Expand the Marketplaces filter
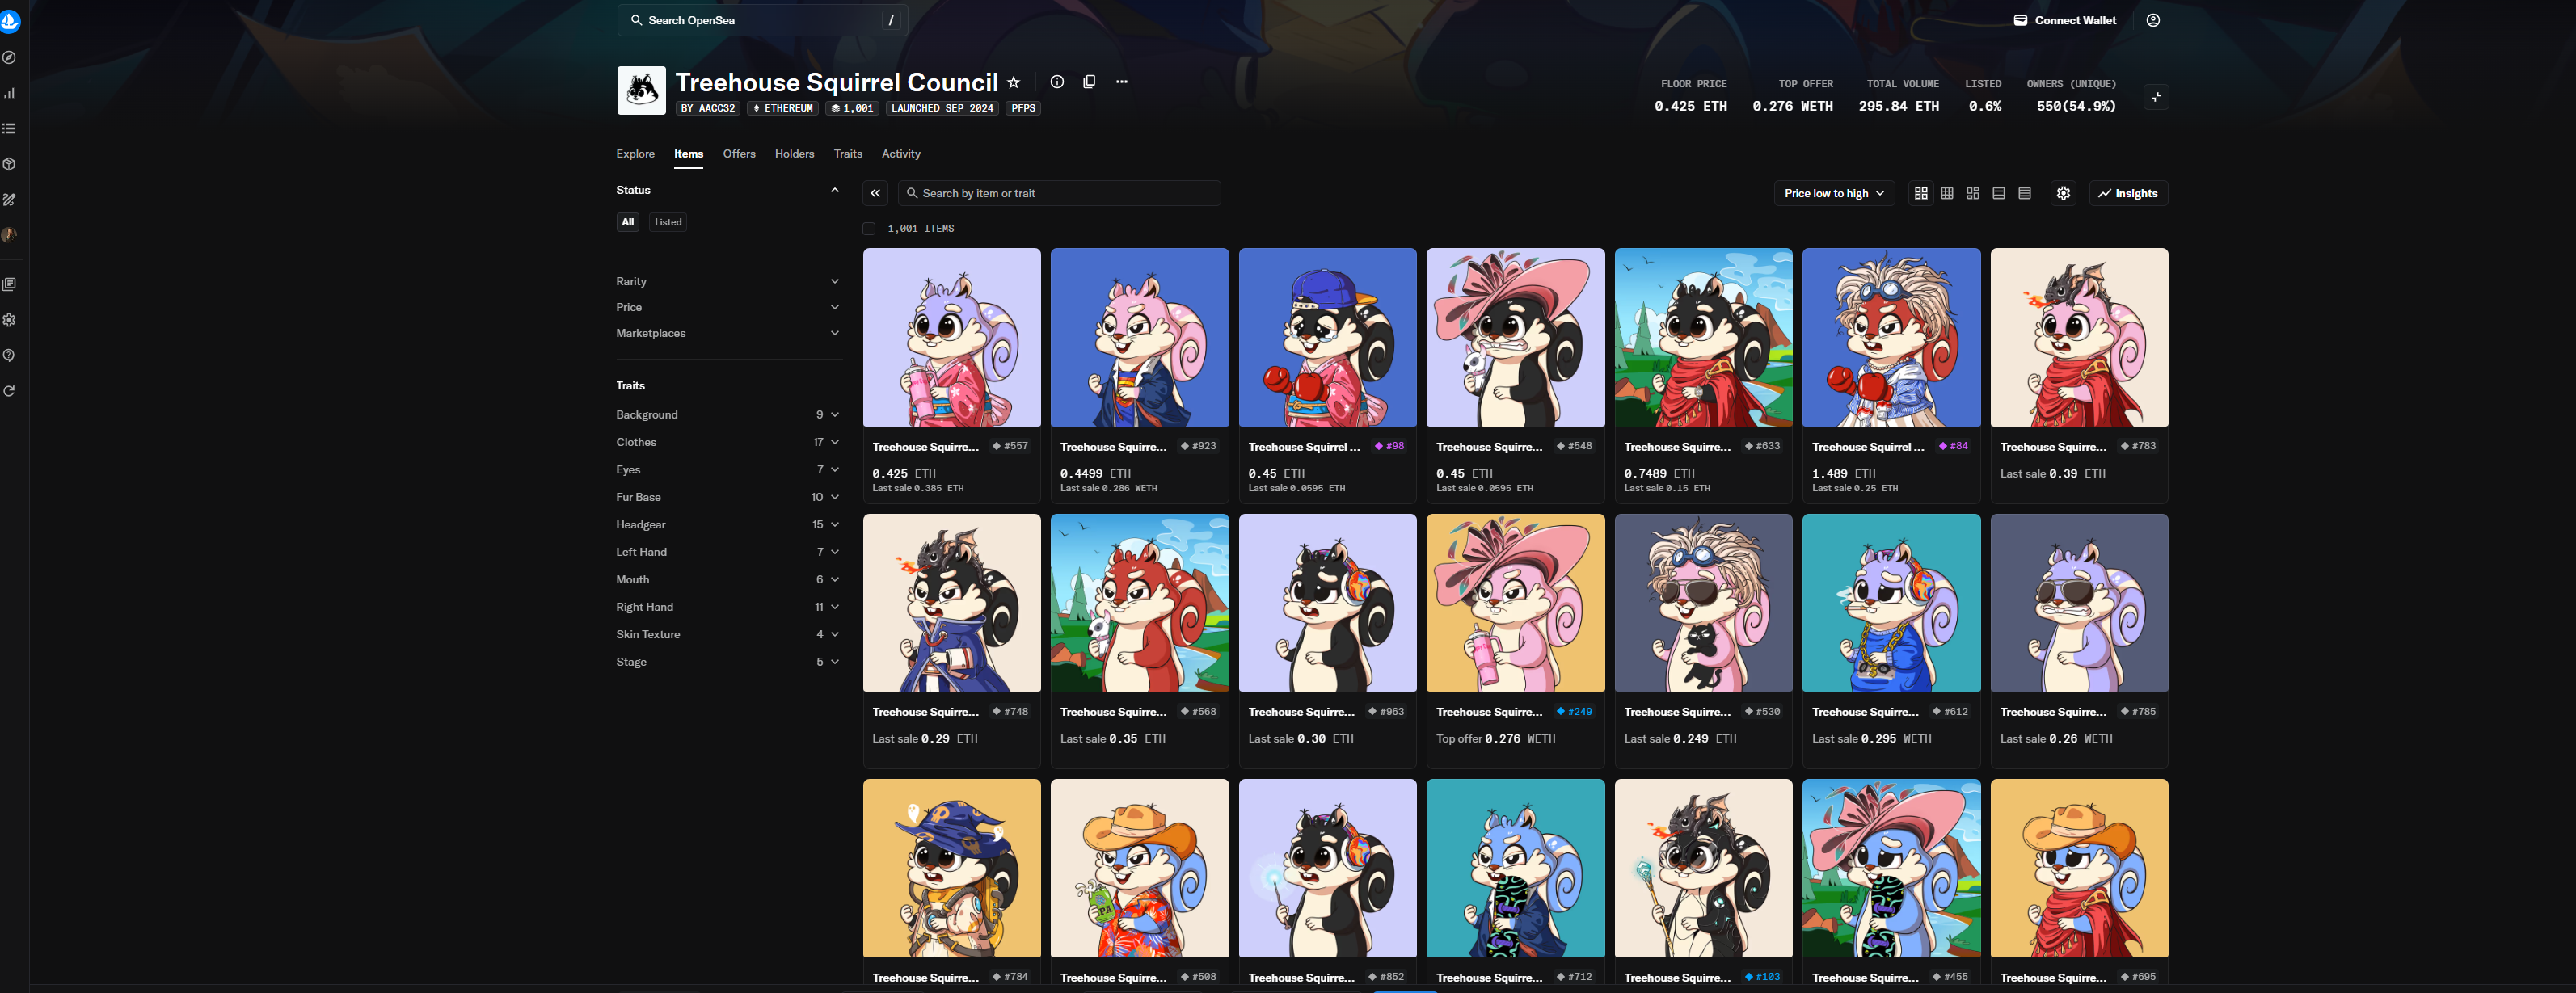 (x=728, y=333)
